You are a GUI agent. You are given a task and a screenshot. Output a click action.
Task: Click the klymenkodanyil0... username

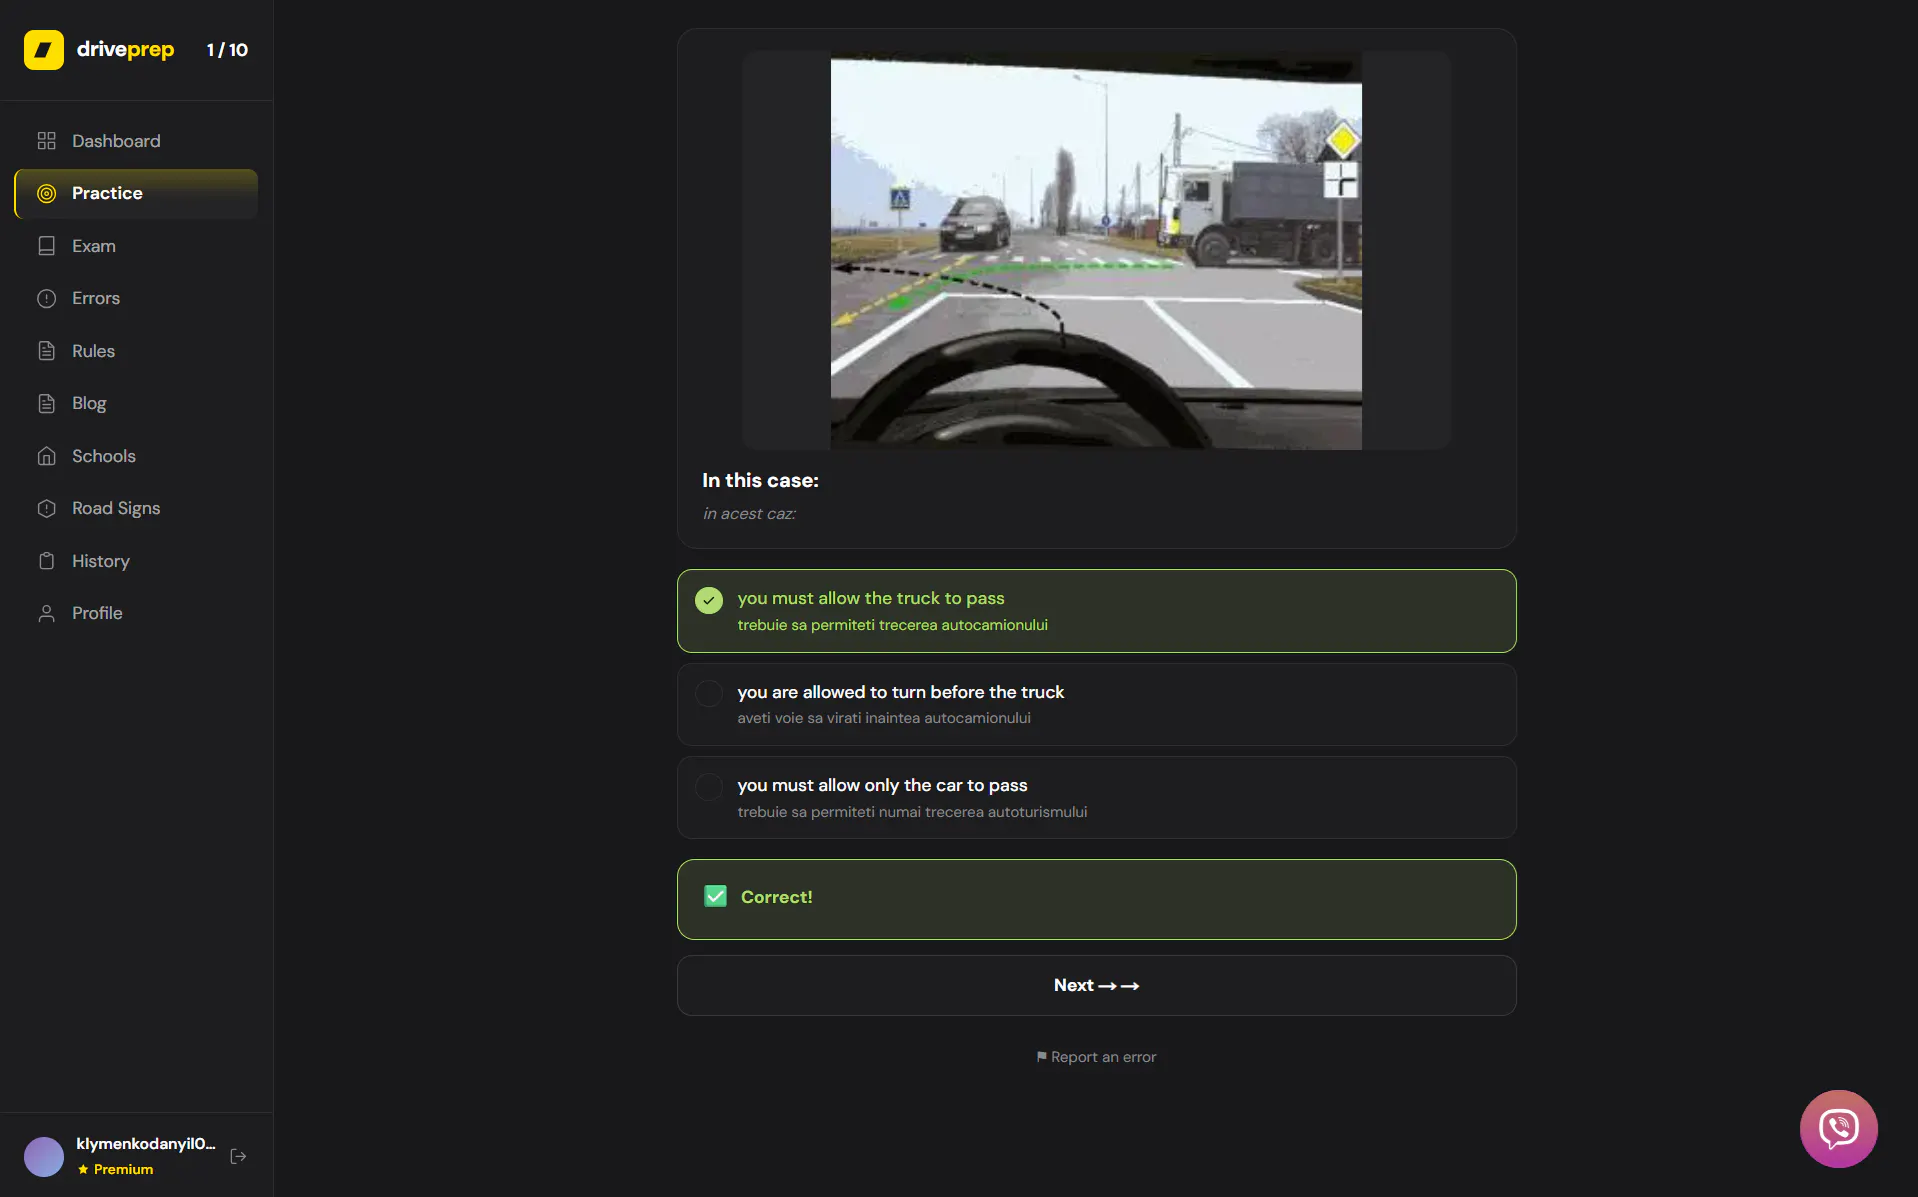(146, 1143)
